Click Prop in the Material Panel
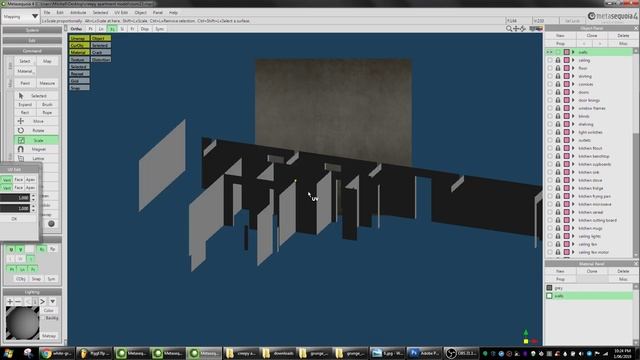Viewport: 640px width, 360px height. point(560,279)
